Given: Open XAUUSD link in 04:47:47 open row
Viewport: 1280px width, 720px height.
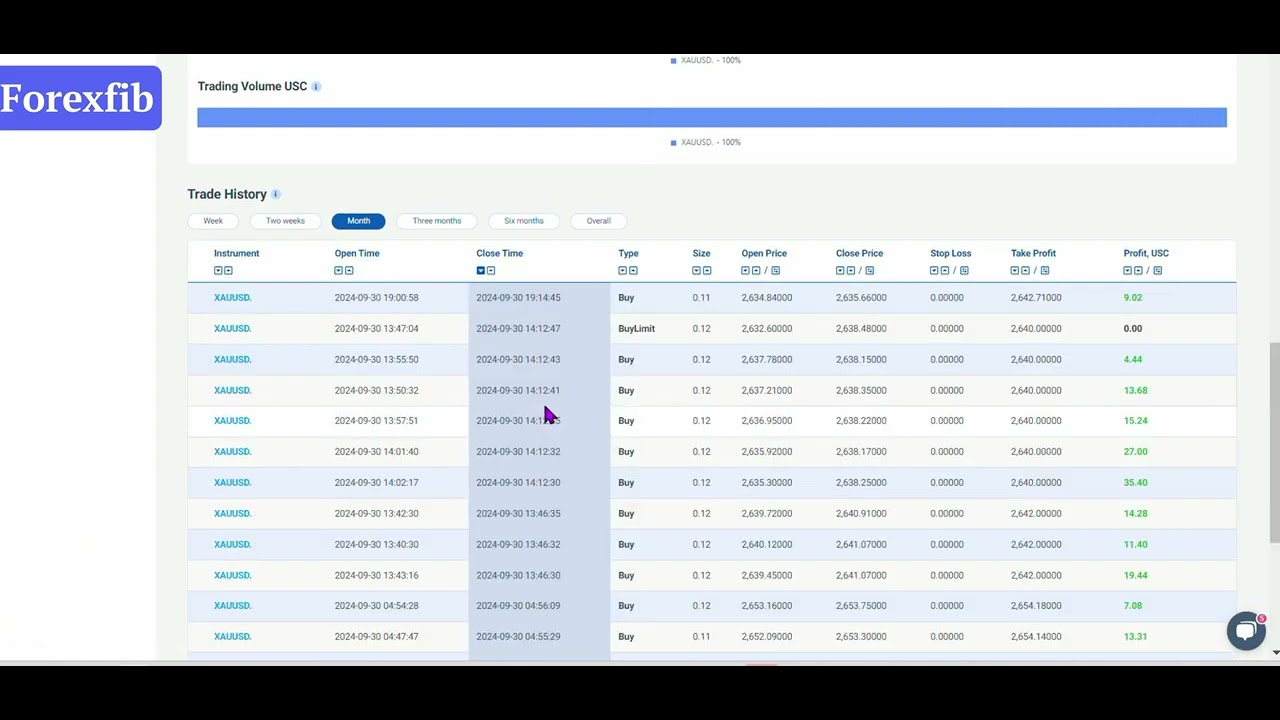Looking at the screenshot, I should coord(232,637).
